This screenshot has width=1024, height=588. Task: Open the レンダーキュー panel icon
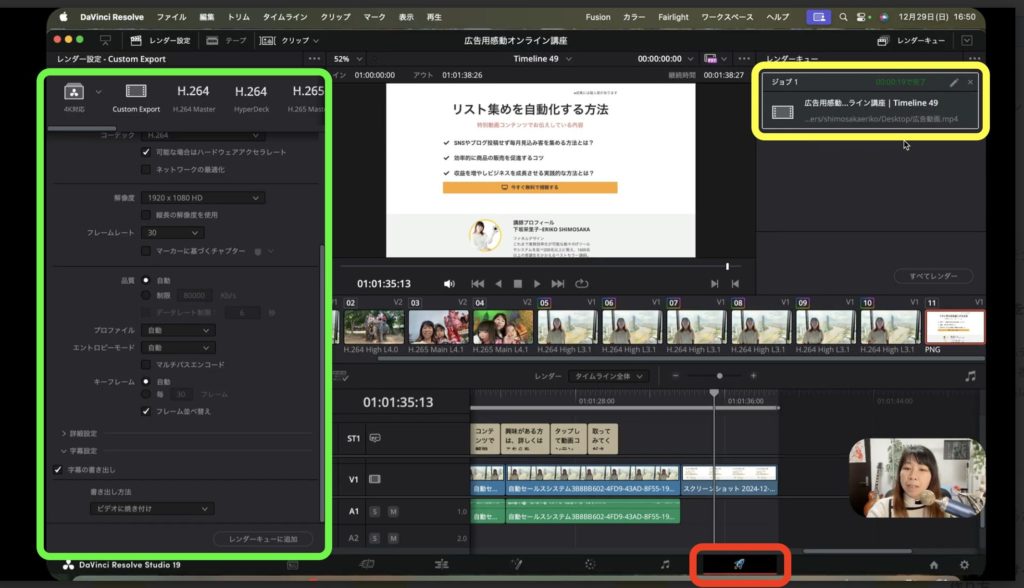[x=881, y=39]
